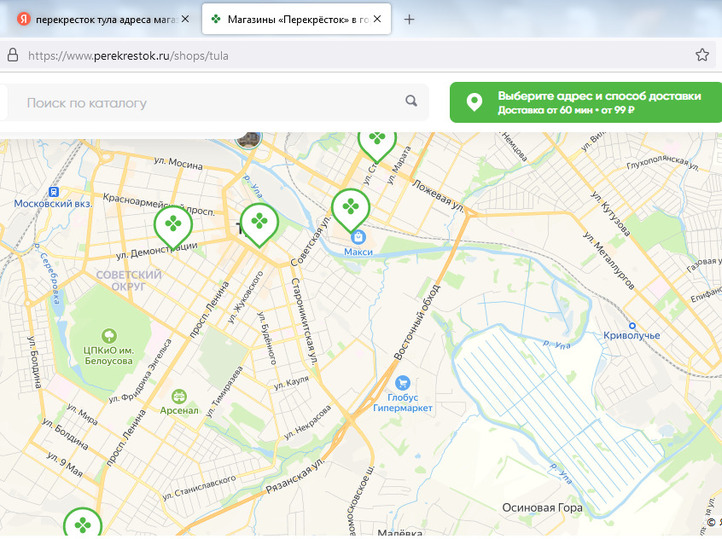Click the ул. Кауля street label
The height and width of the screenshot is (539, 722).
point(291,383)
